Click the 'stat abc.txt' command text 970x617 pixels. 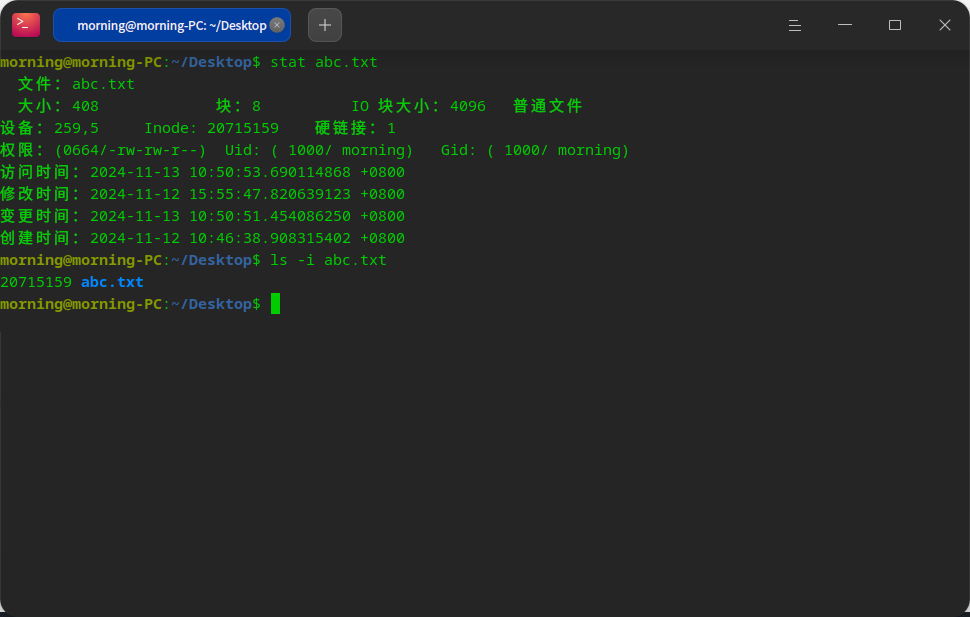pyautogui.click(x=324, y=62)
